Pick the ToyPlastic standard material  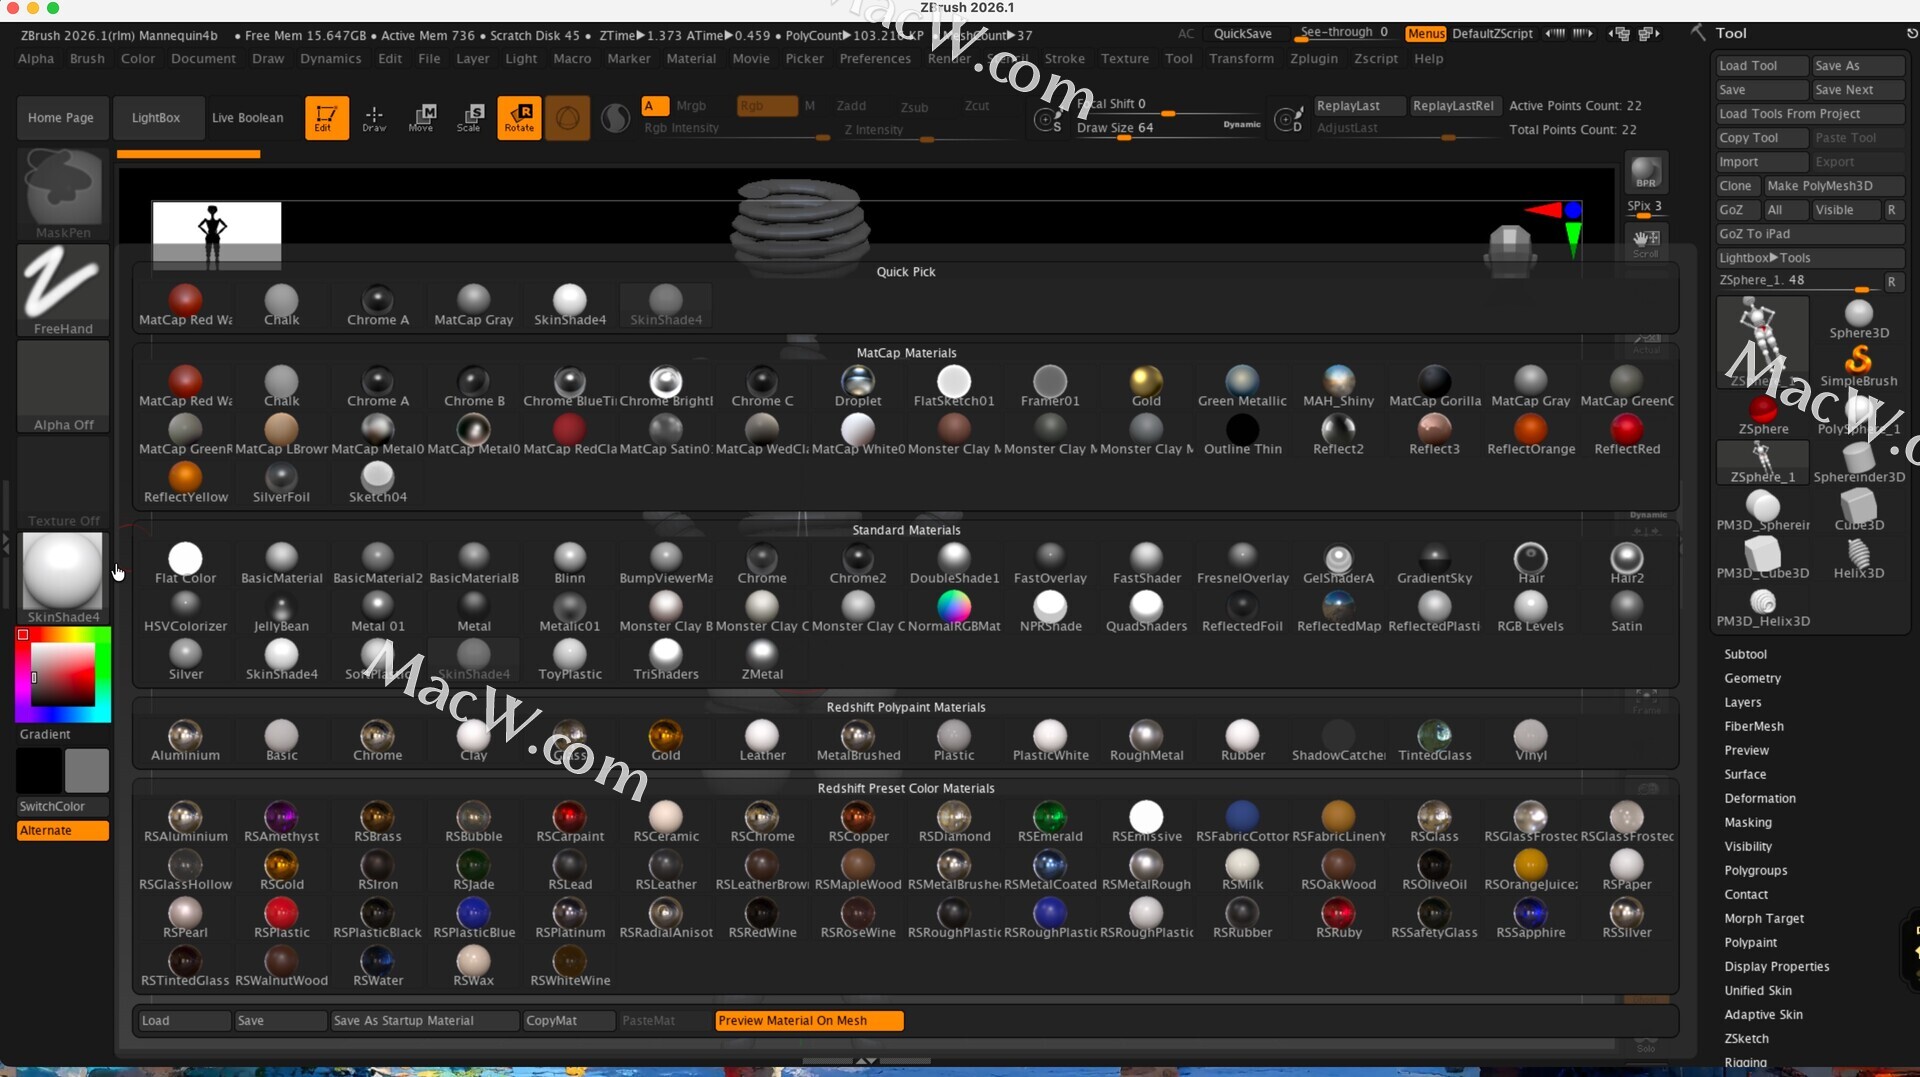570,655
